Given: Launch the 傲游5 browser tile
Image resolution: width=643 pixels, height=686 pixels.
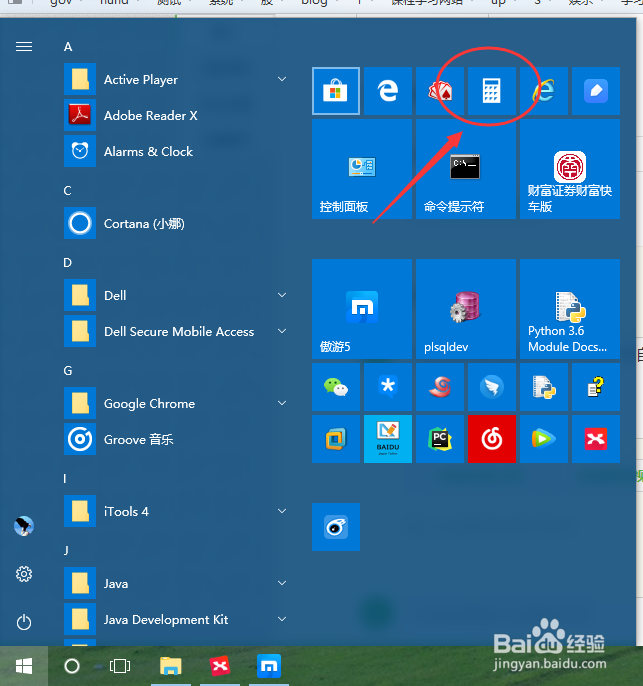Looking at the screenshot, I should pos(362,309).
